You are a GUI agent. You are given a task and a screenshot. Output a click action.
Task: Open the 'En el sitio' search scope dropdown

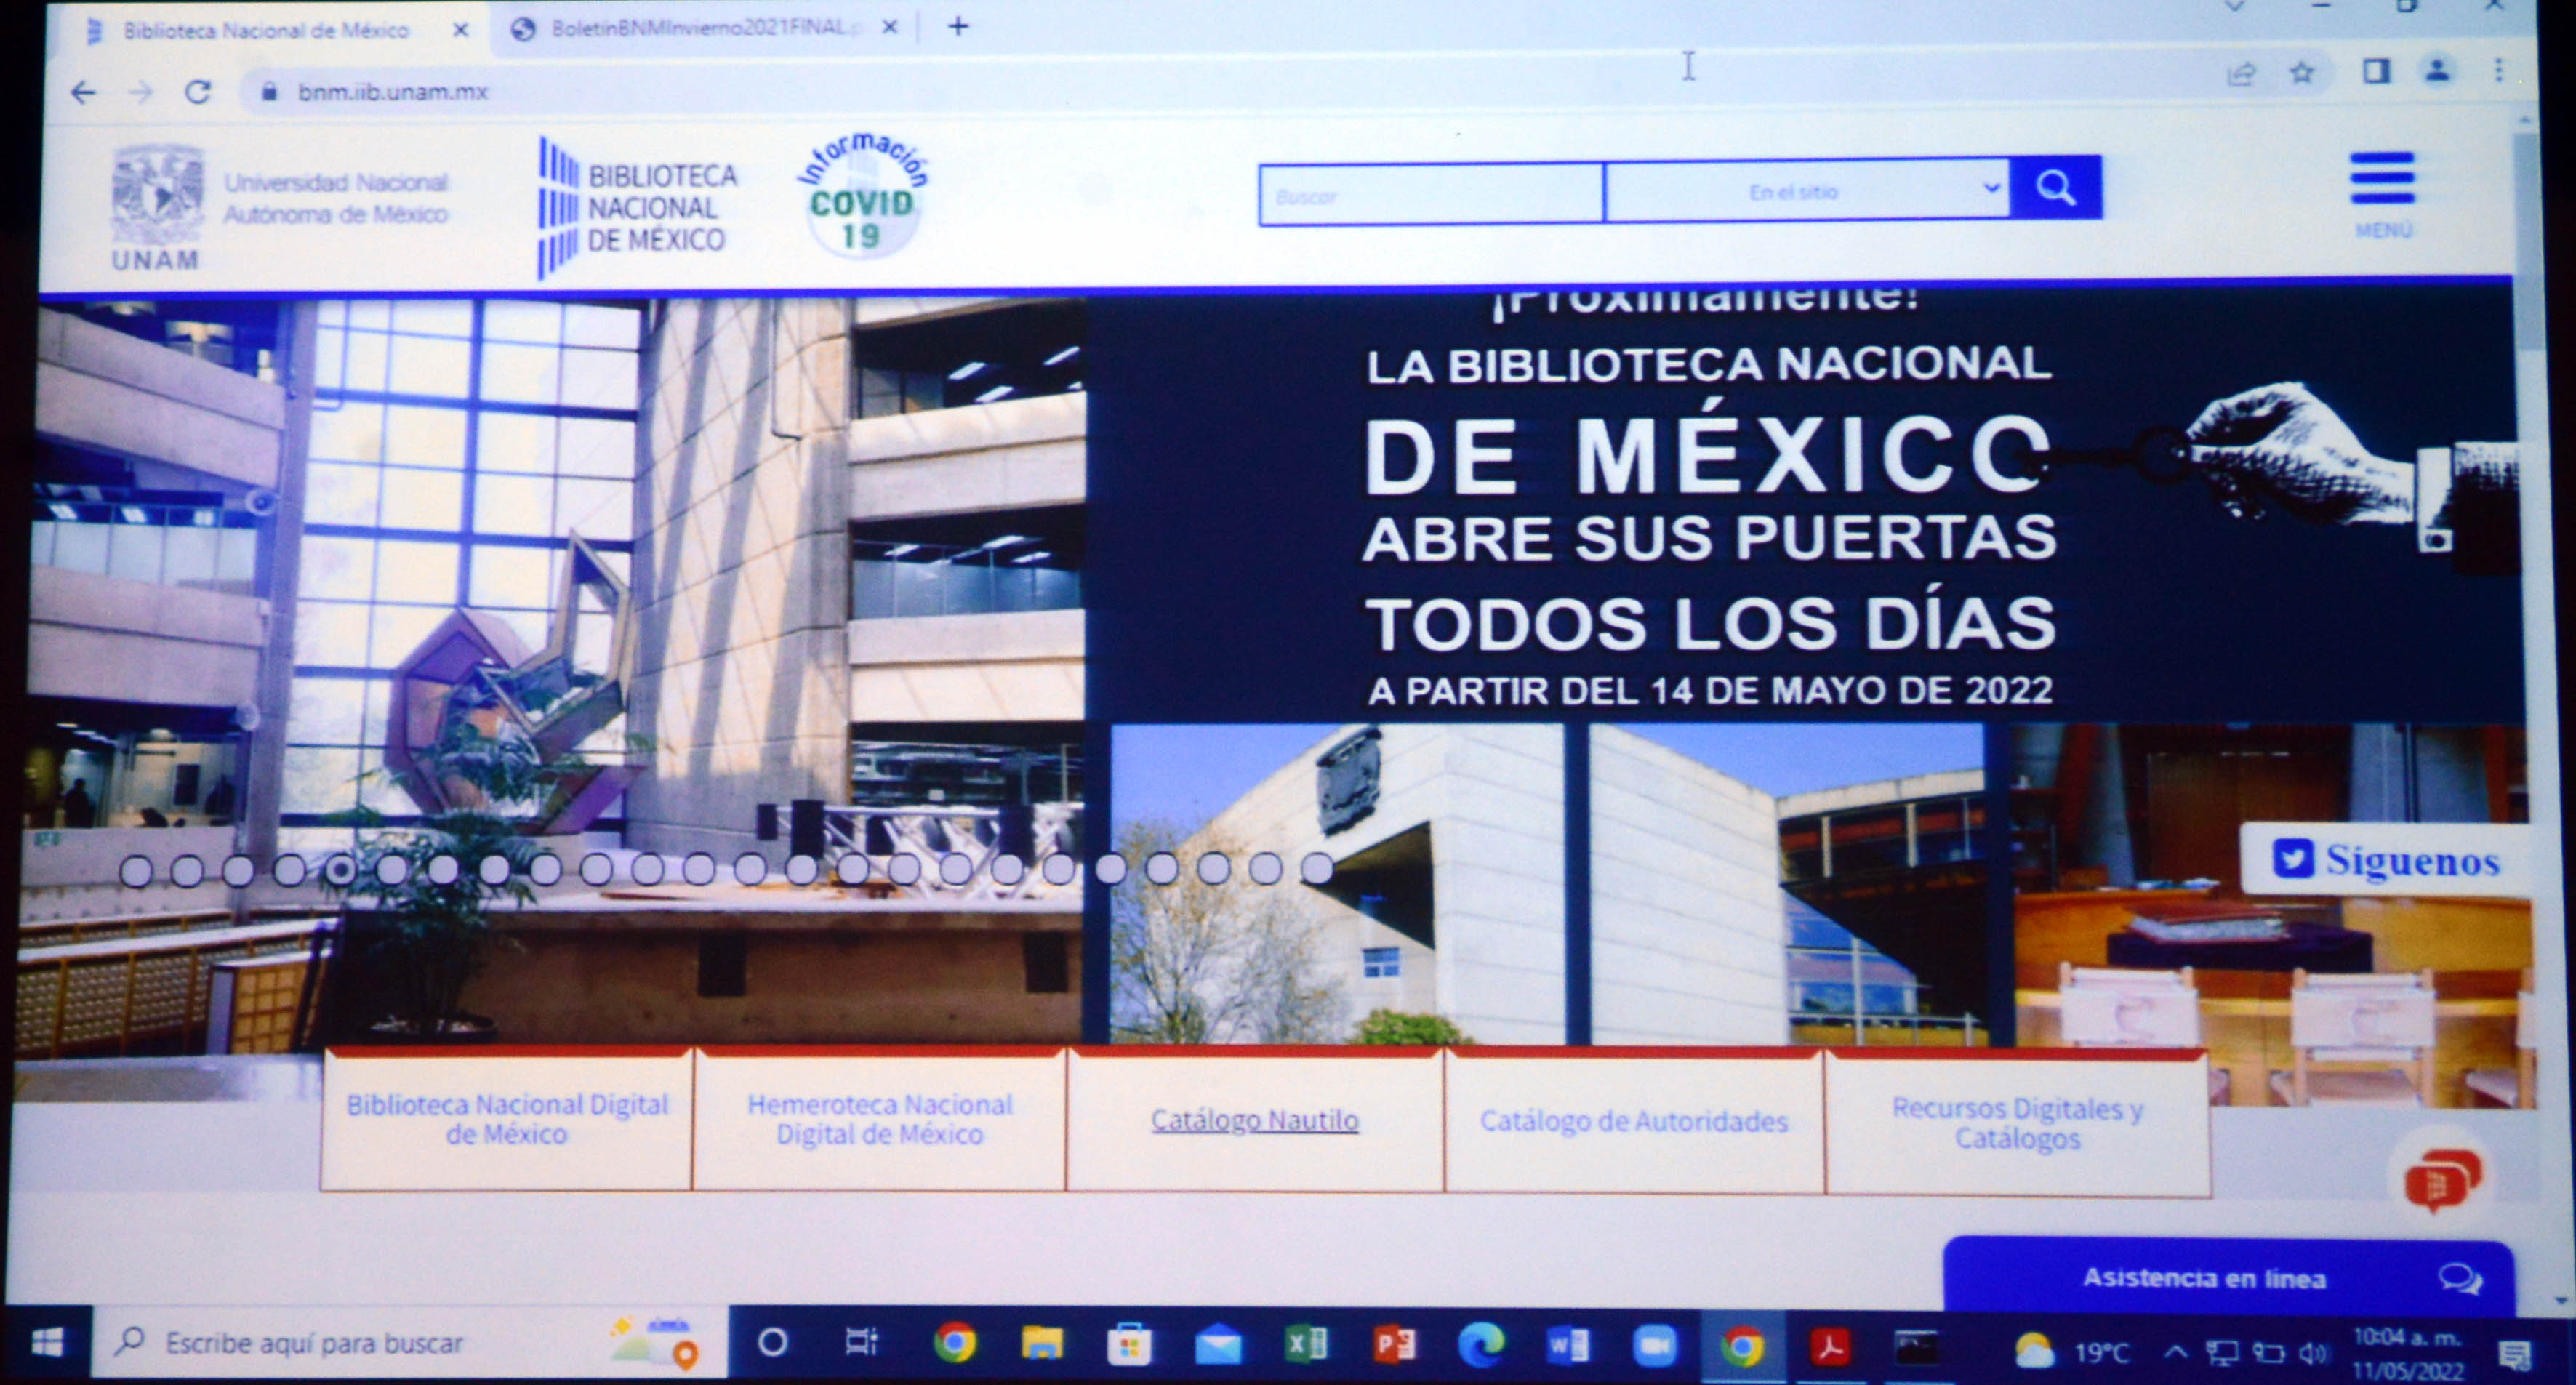click(1807, 191)
